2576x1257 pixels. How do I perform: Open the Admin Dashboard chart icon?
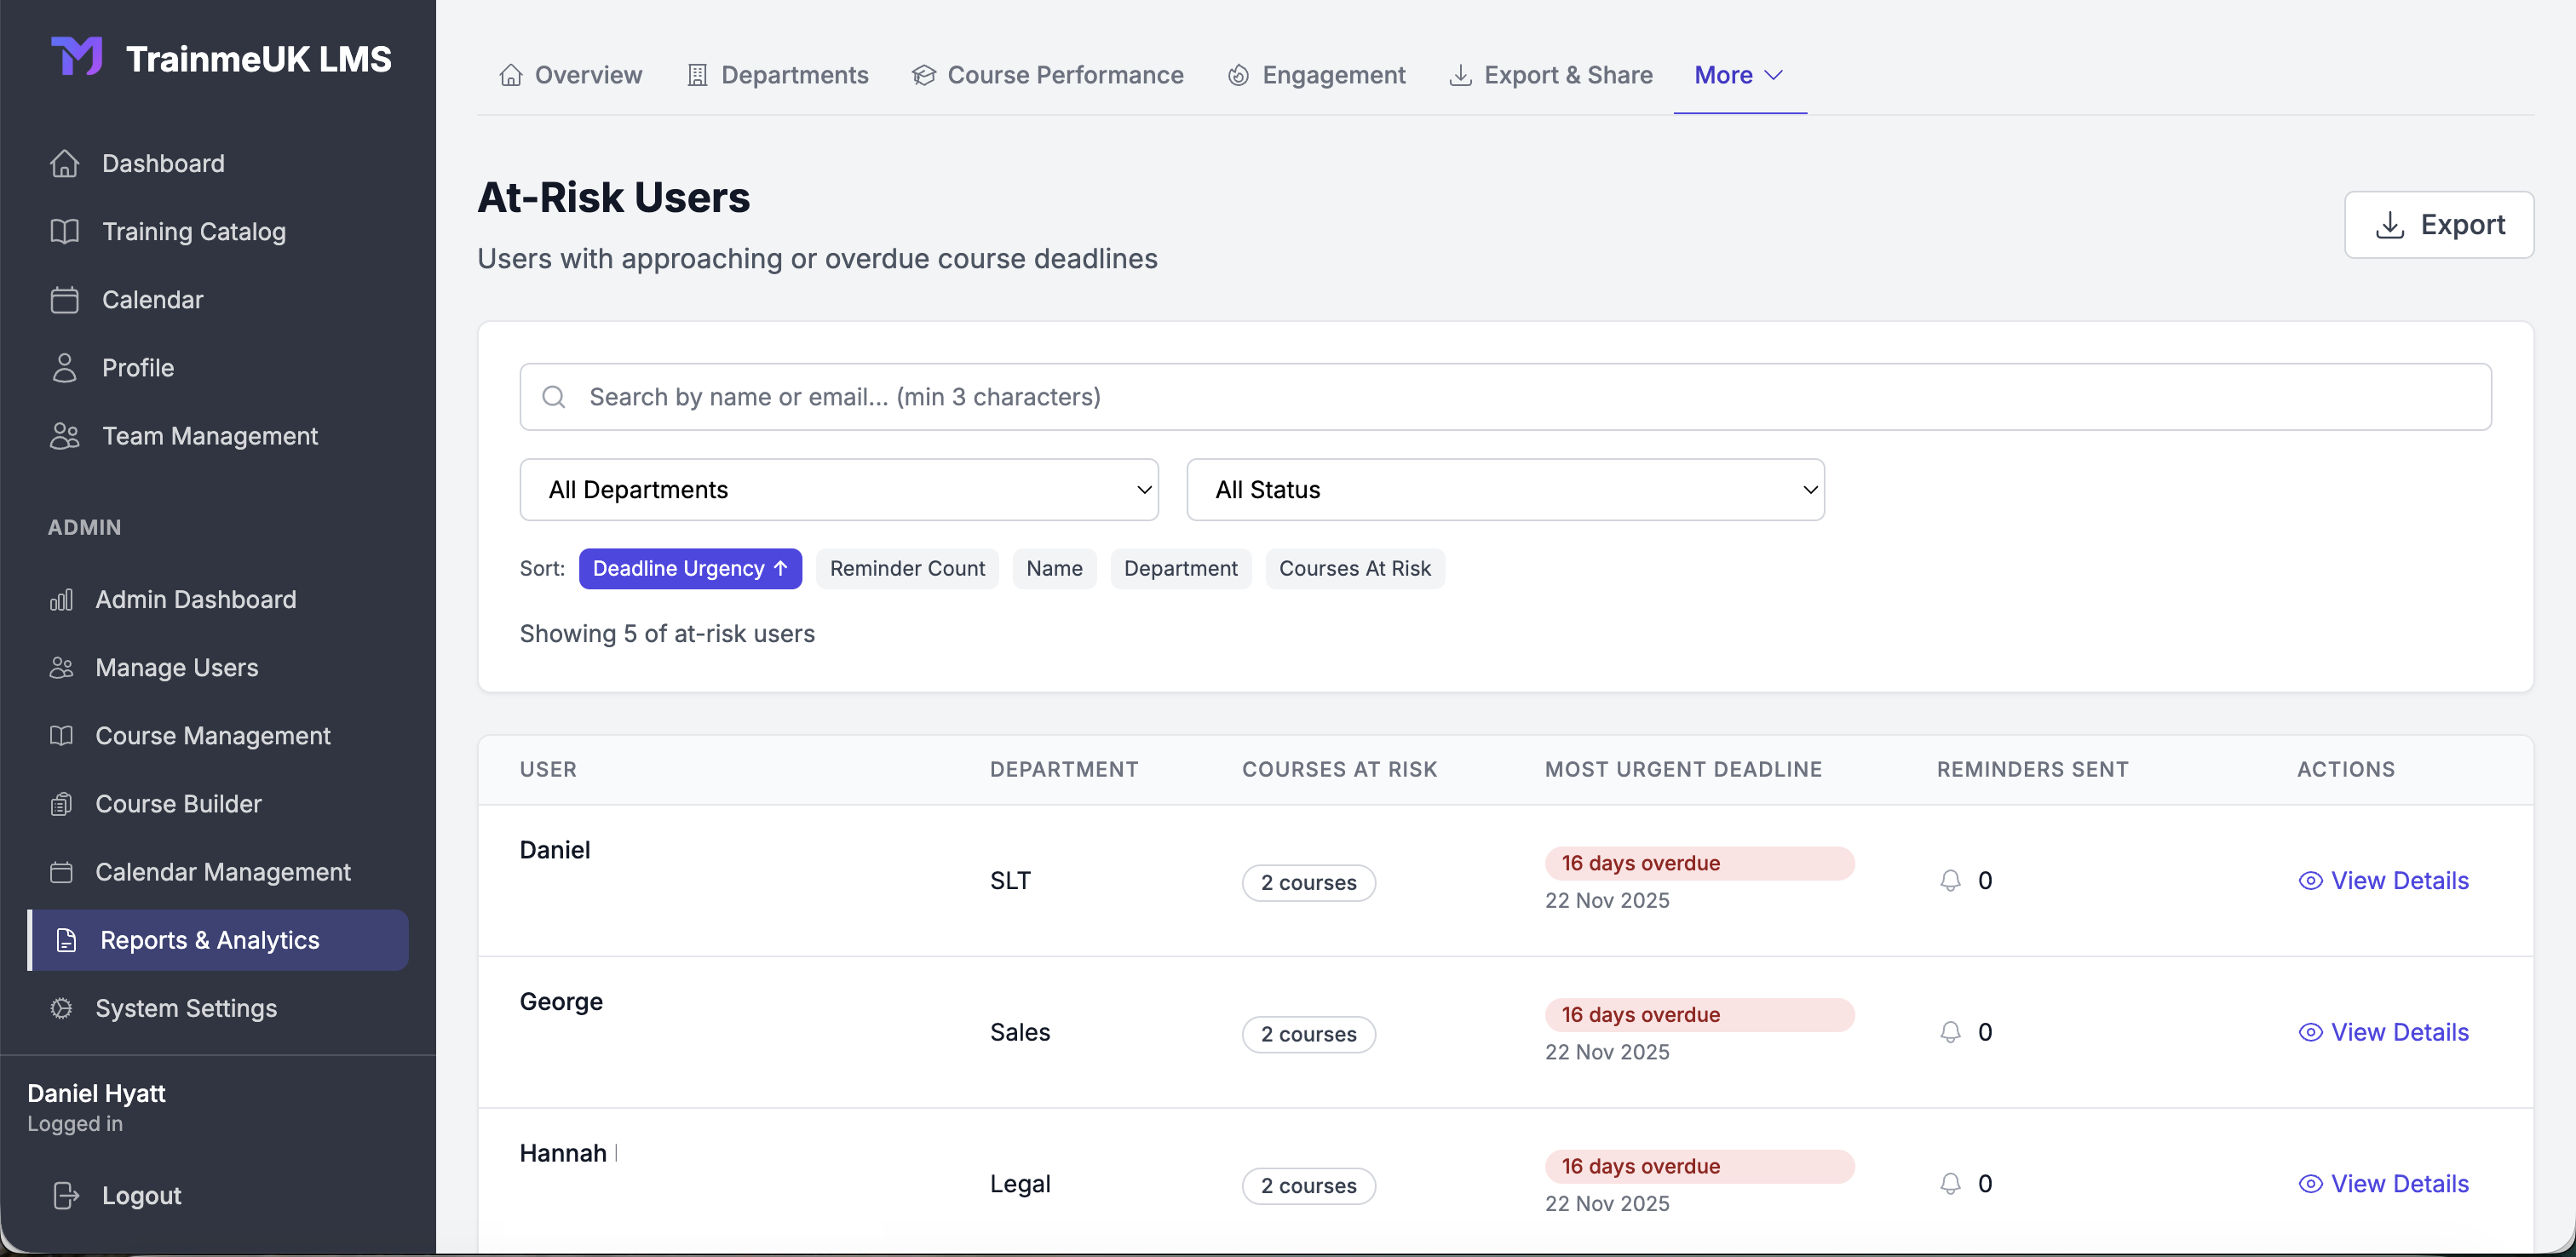point(61,600)
